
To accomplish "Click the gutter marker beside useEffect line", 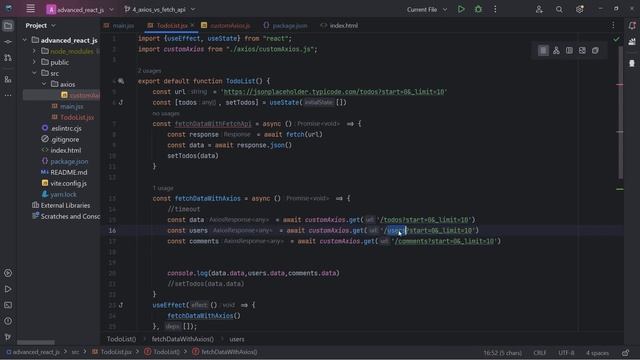I will click(x=121, y=305).
